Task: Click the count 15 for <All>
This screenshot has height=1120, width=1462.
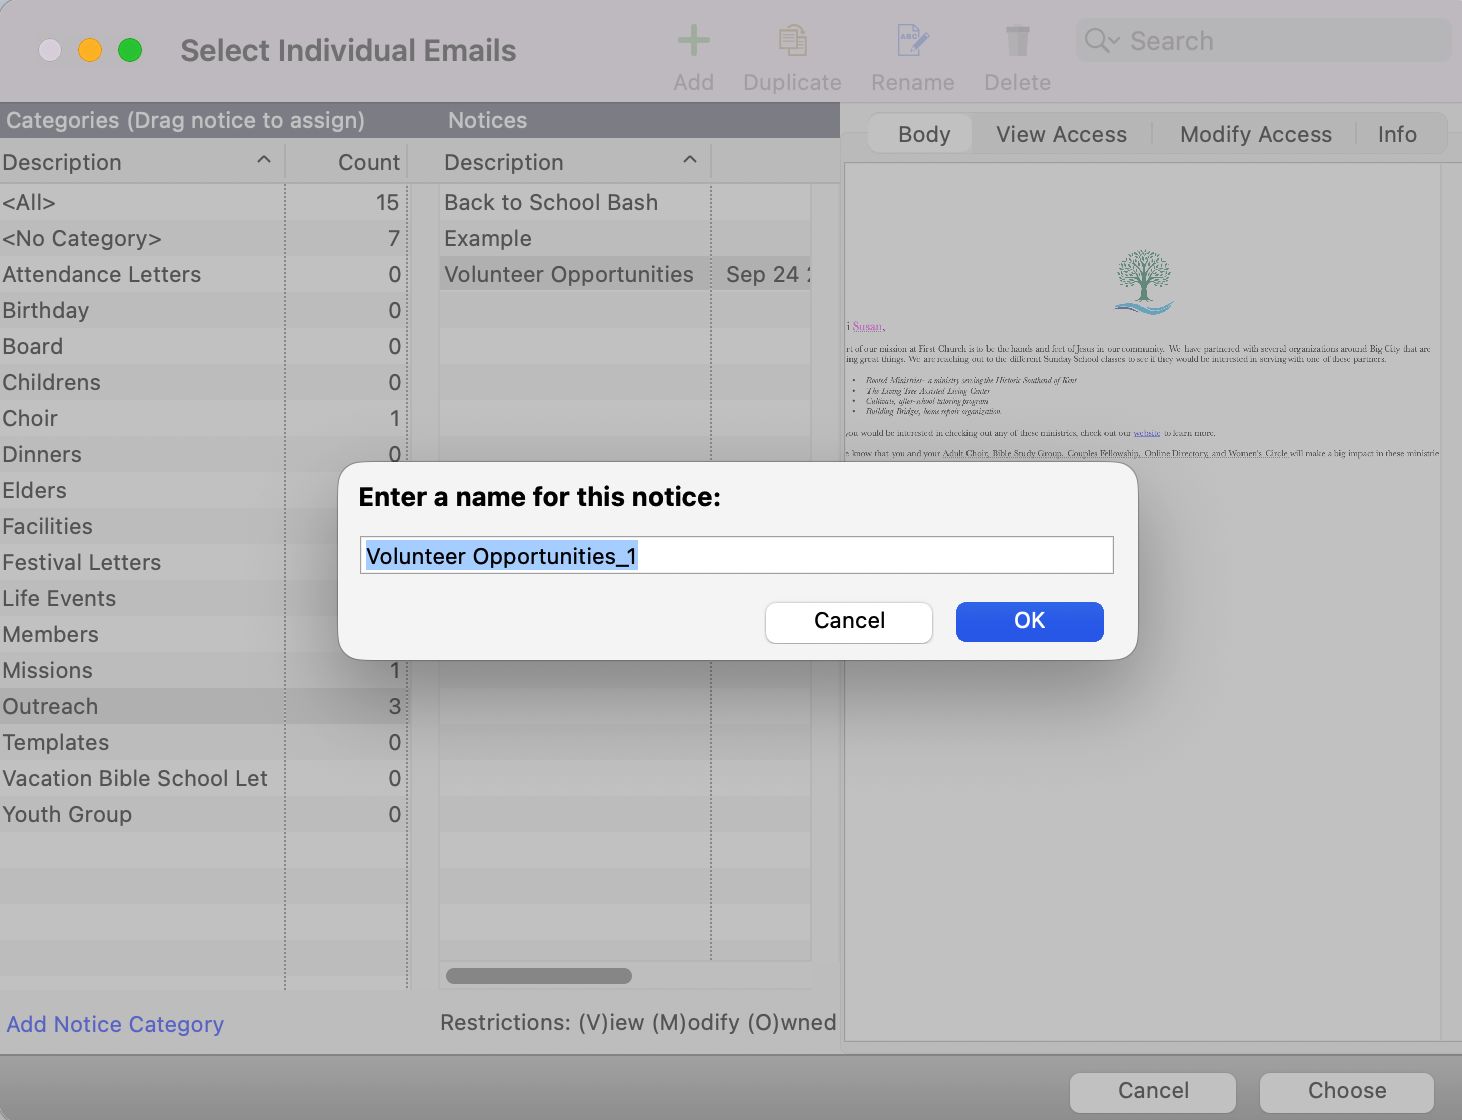Action: (387, 202)
